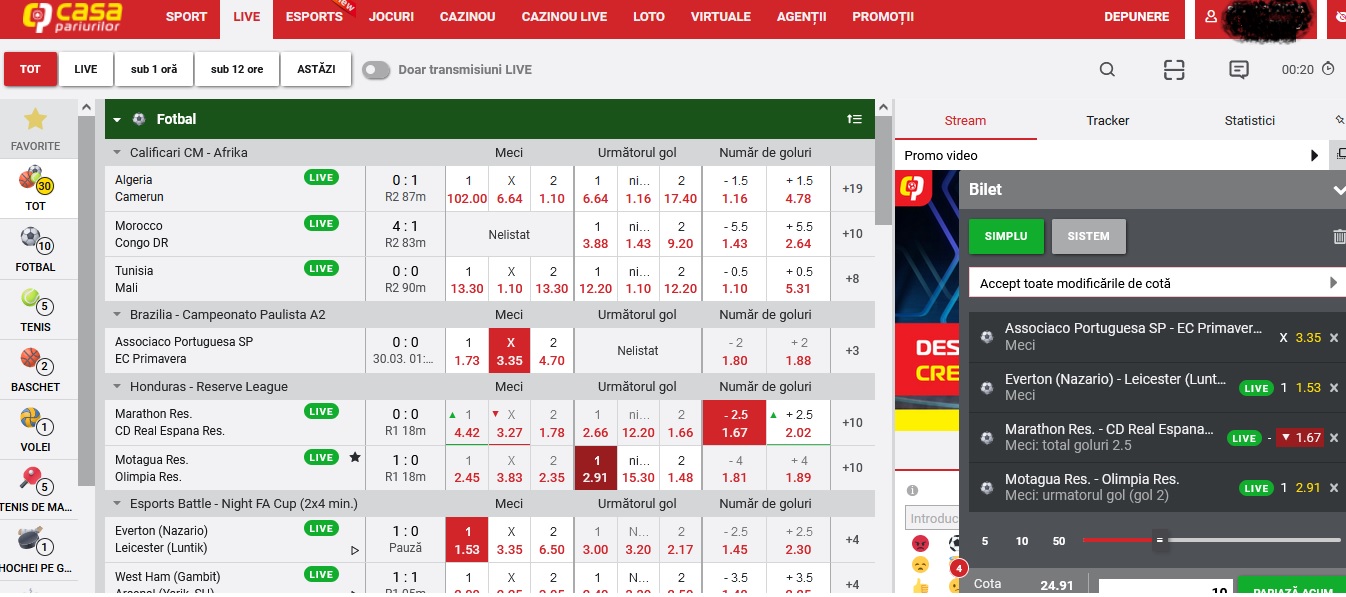
Task: Collapse Esports Battle - Night FA Cup
Action: pyautogui.click(x=117, y=504)
